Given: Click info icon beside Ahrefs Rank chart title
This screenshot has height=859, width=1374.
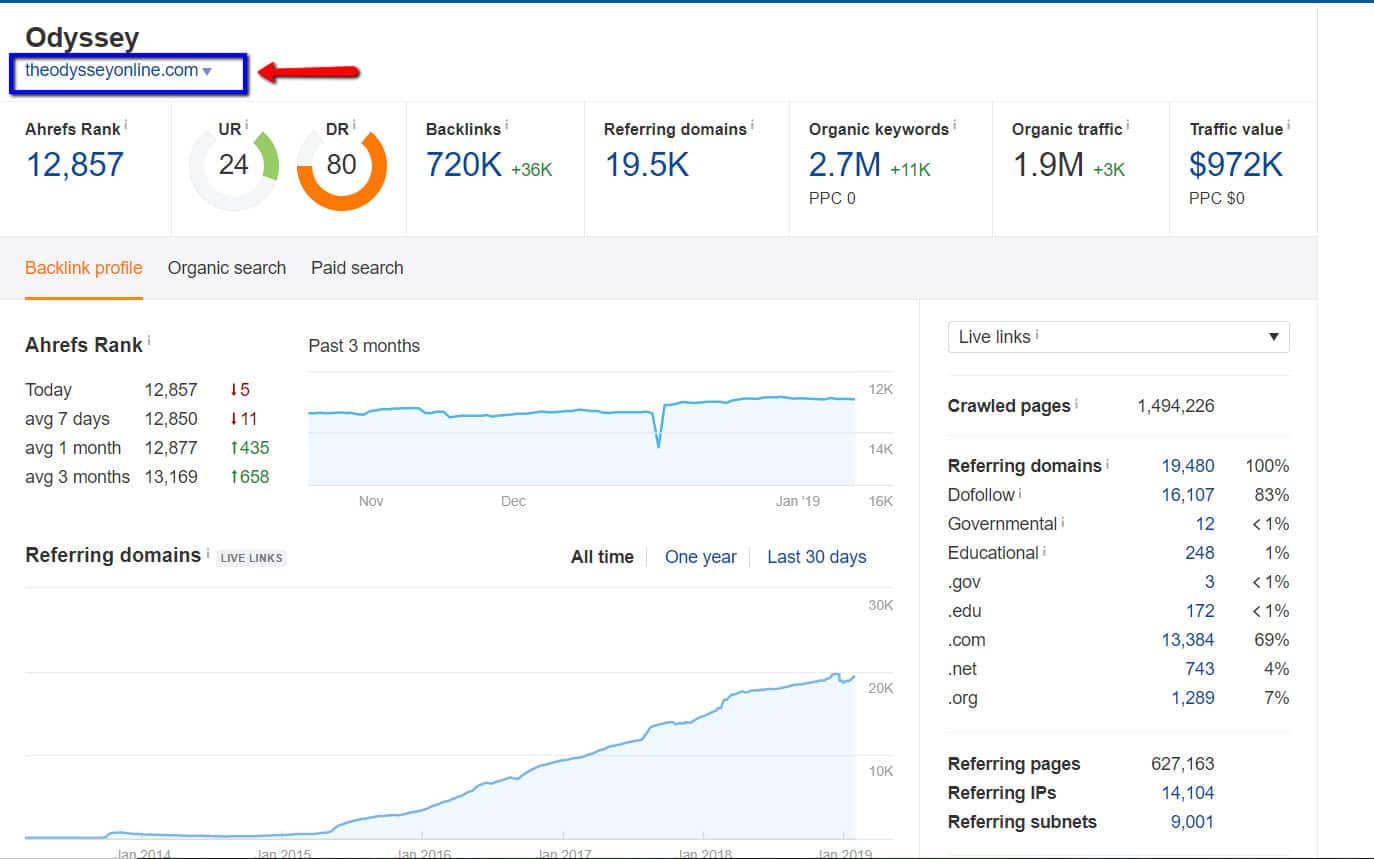Looking at the screenshot, I should [149, 341].
